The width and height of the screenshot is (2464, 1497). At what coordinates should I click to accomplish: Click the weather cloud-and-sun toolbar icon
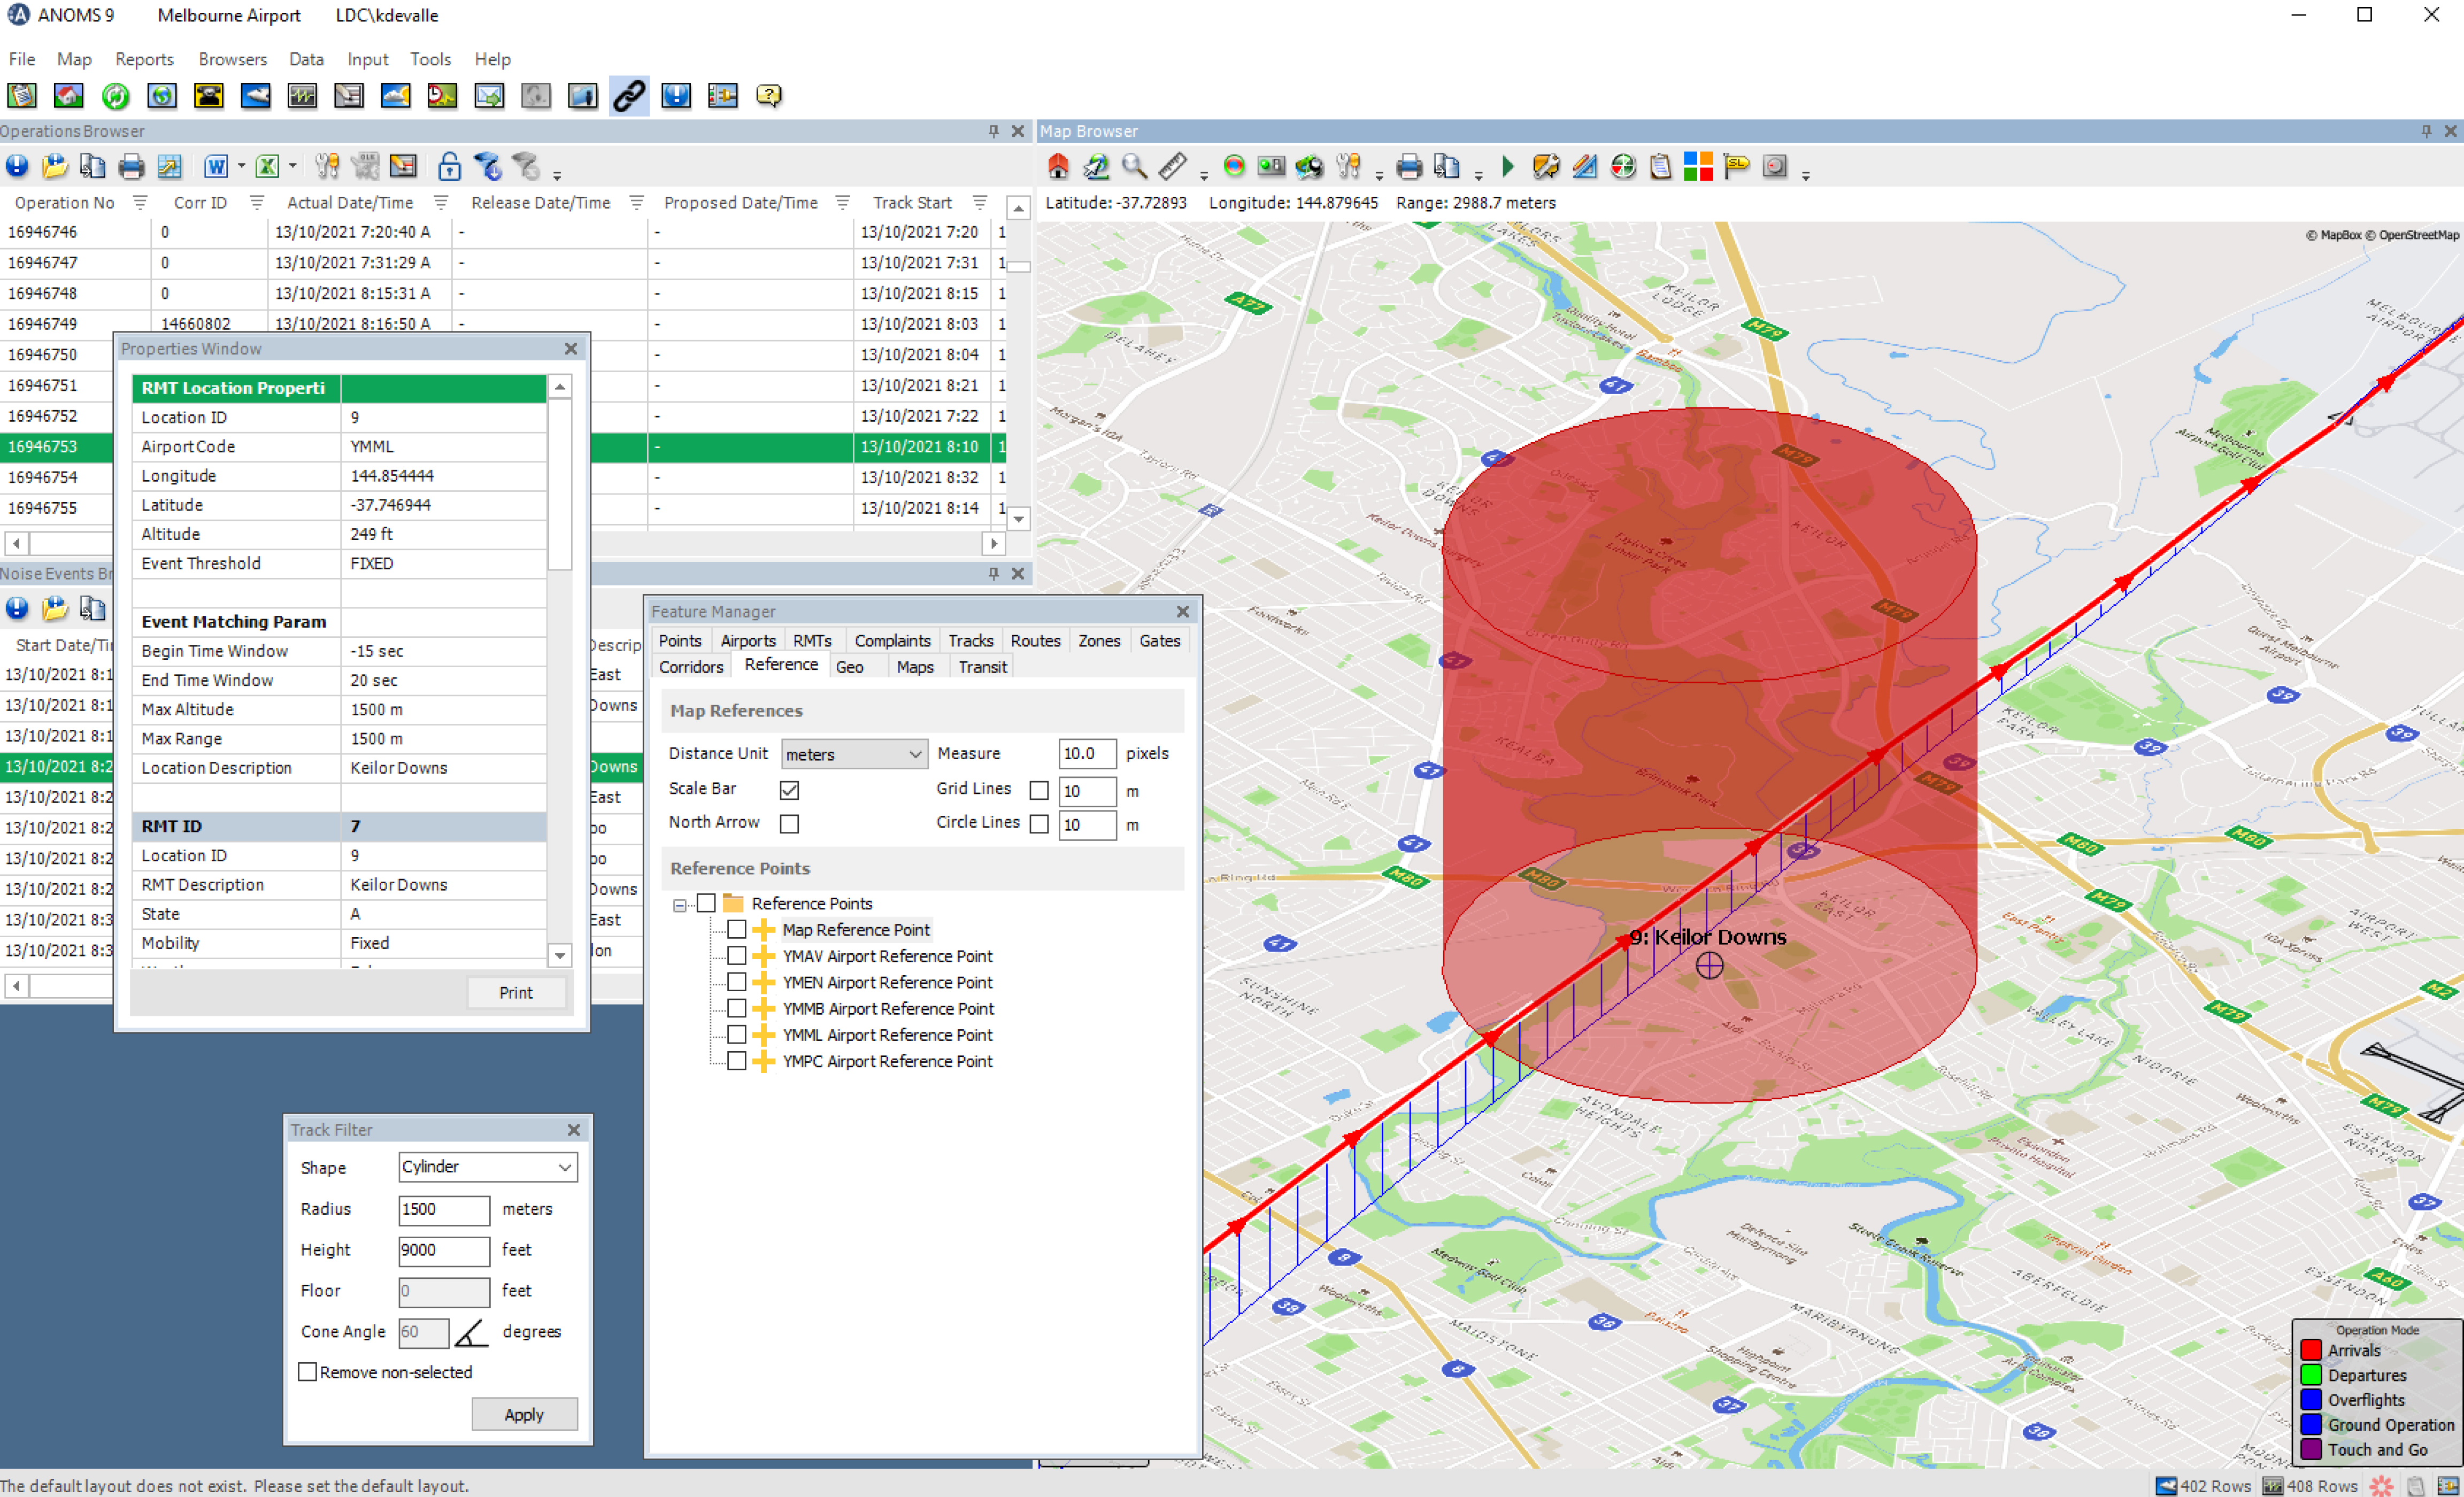(396, 96)
